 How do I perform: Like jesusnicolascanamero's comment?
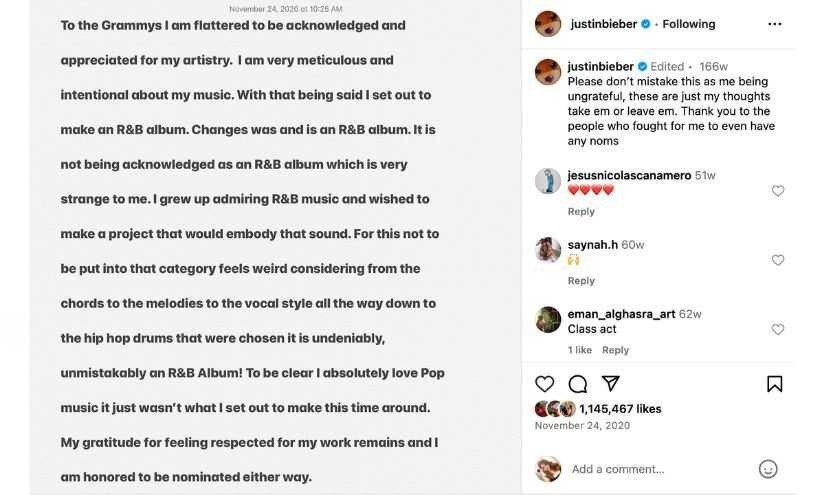click(x=778, y=191)
